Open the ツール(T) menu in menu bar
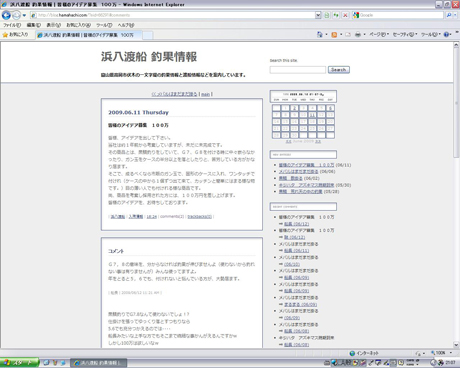The image size is (460, 368). point(104,25)
